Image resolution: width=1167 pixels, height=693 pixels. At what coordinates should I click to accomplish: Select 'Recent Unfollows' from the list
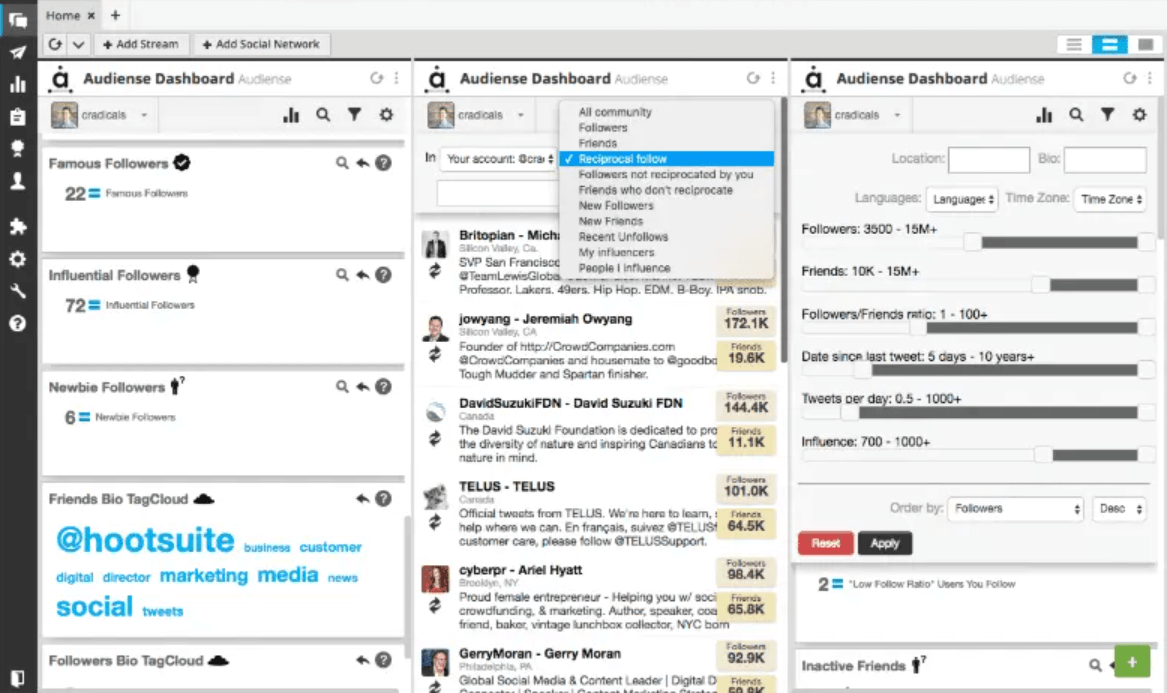623,237
